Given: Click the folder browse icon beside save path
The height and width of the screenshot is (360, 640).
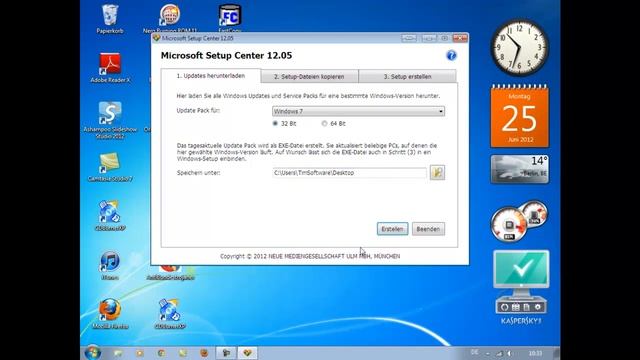Looking at the screenshot, I should point(437,173).
